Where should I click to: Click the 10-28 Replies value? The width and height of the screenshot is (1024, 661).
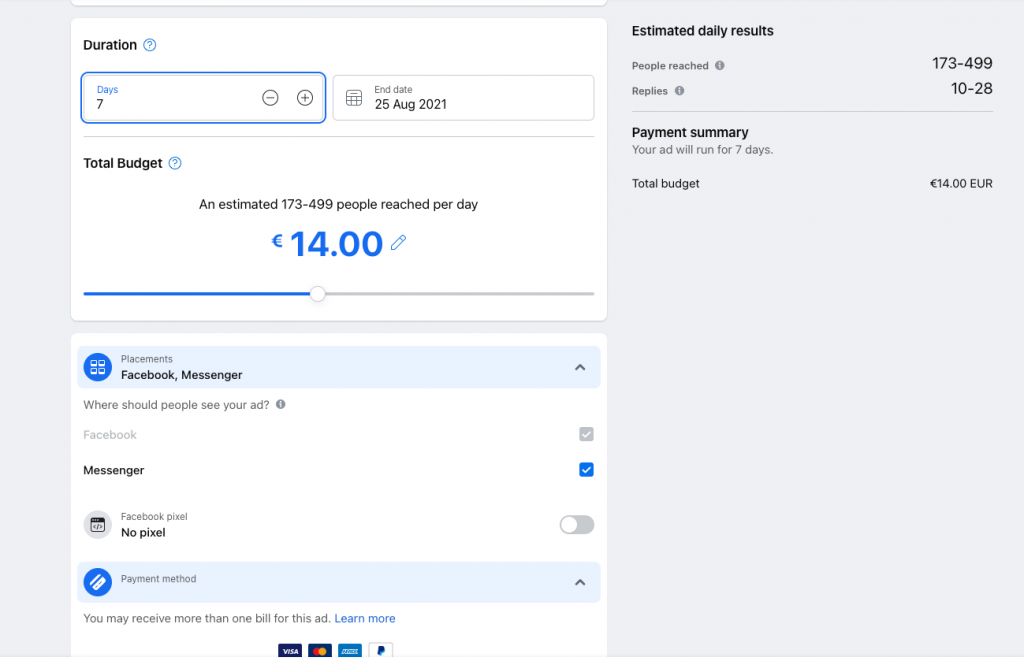click(972, 89)
